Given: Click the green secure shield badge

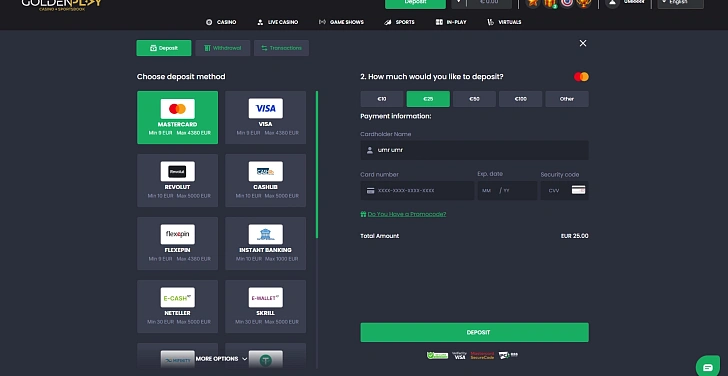Looking at the screenshot, I should coord(437,356).
